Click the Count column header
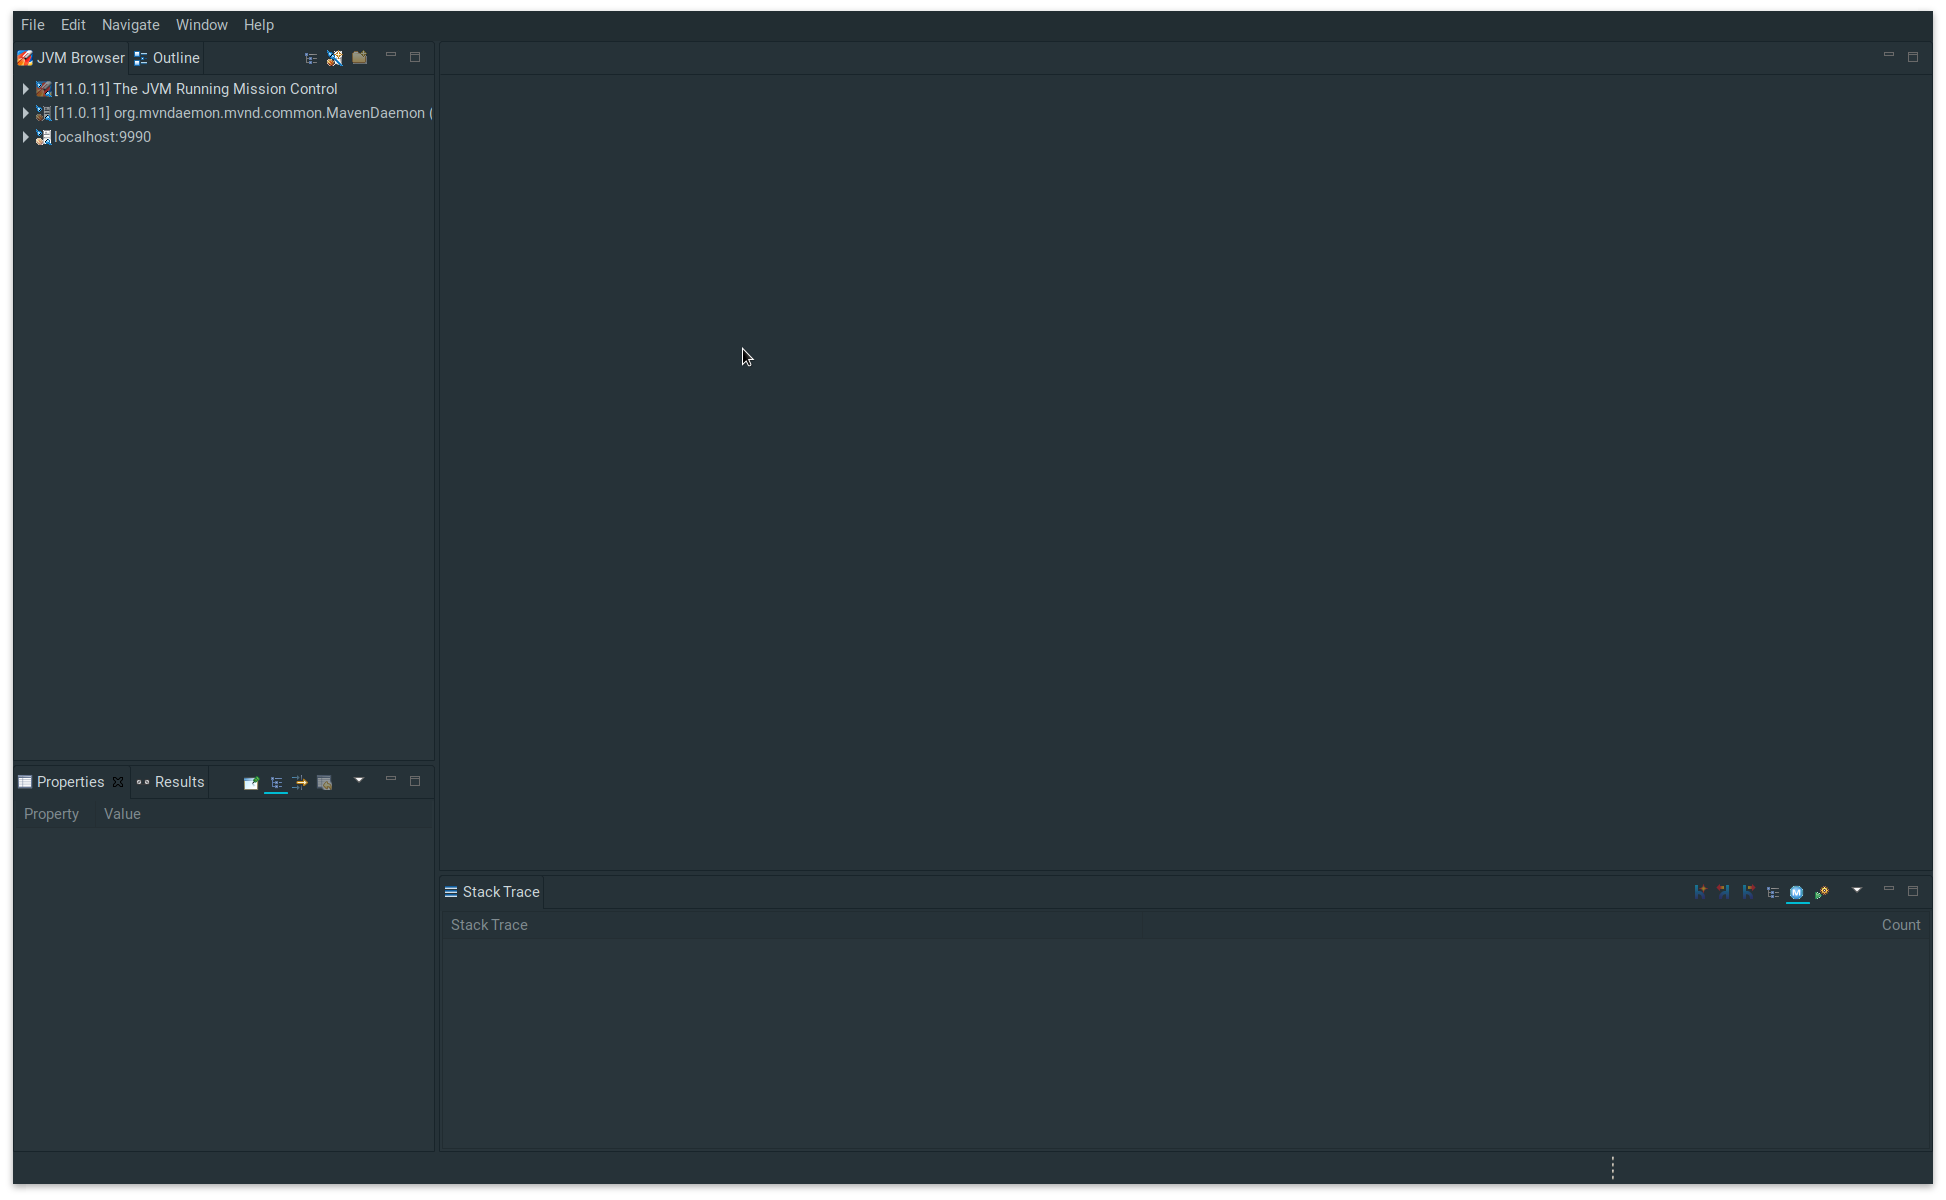The image size is (1946, 1200). tap(1900, 925)
